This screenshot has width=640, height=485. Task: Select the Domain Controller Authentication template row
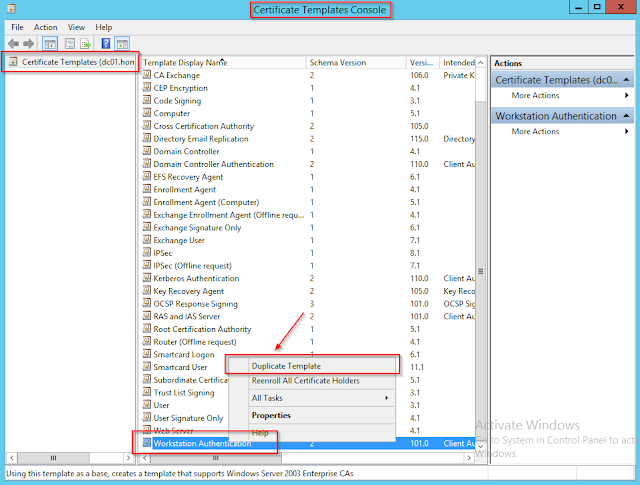click(213, 164)
